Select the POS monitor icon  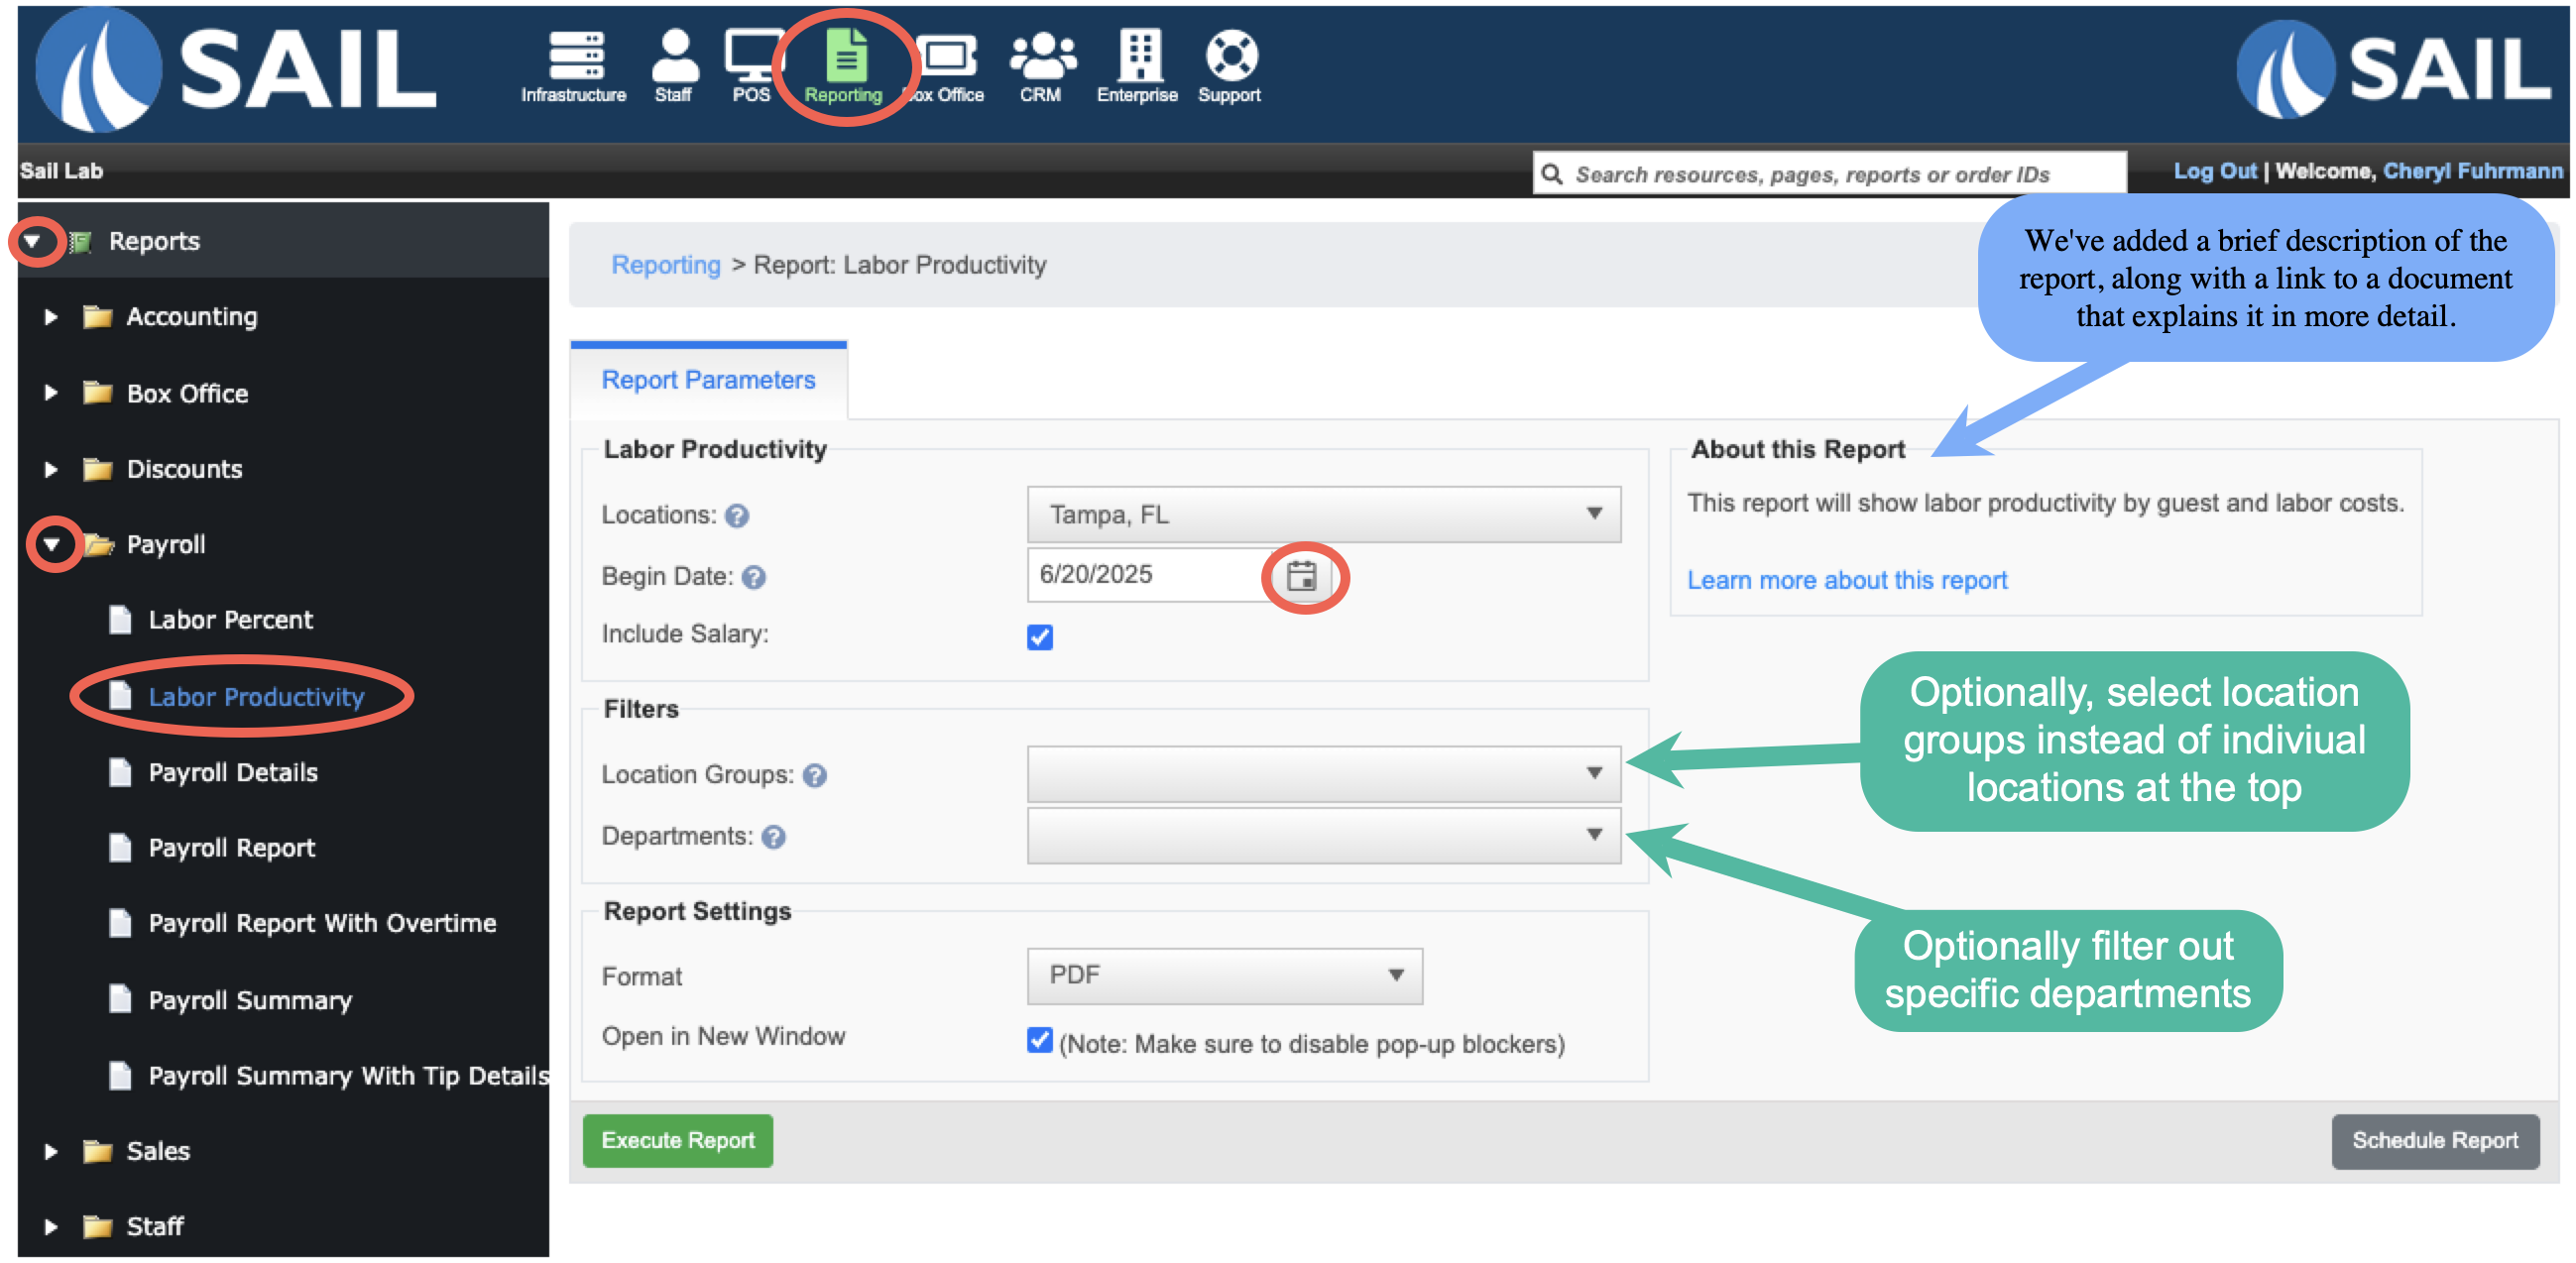tap(752, 55)
